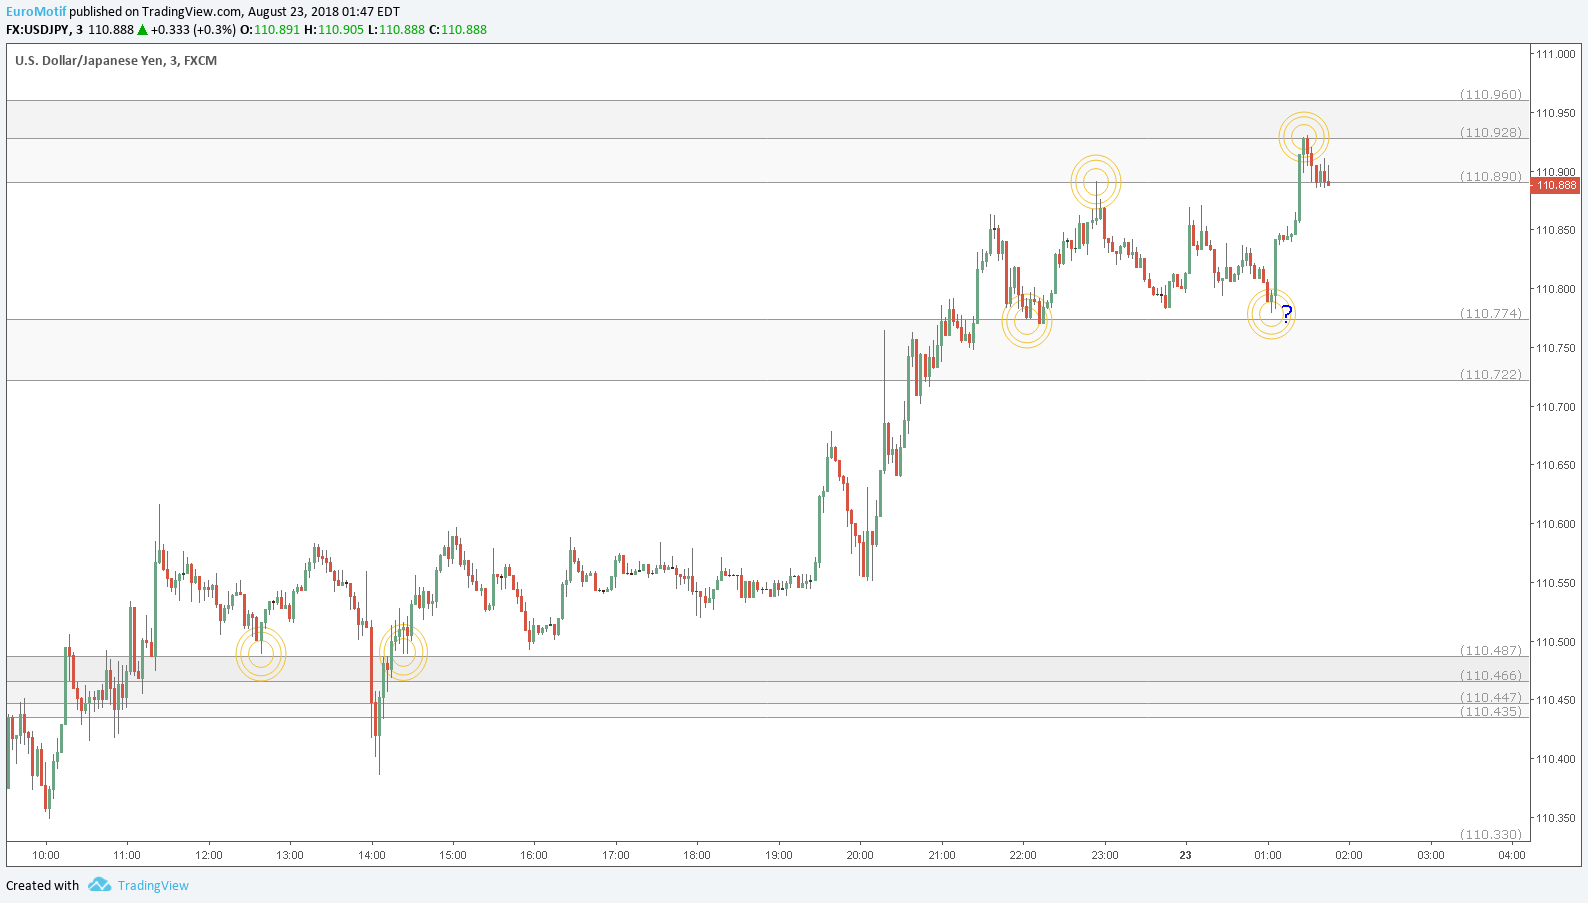Click the 14:00 time axis label
This screenshot has width=1588, height=903.
372,855
